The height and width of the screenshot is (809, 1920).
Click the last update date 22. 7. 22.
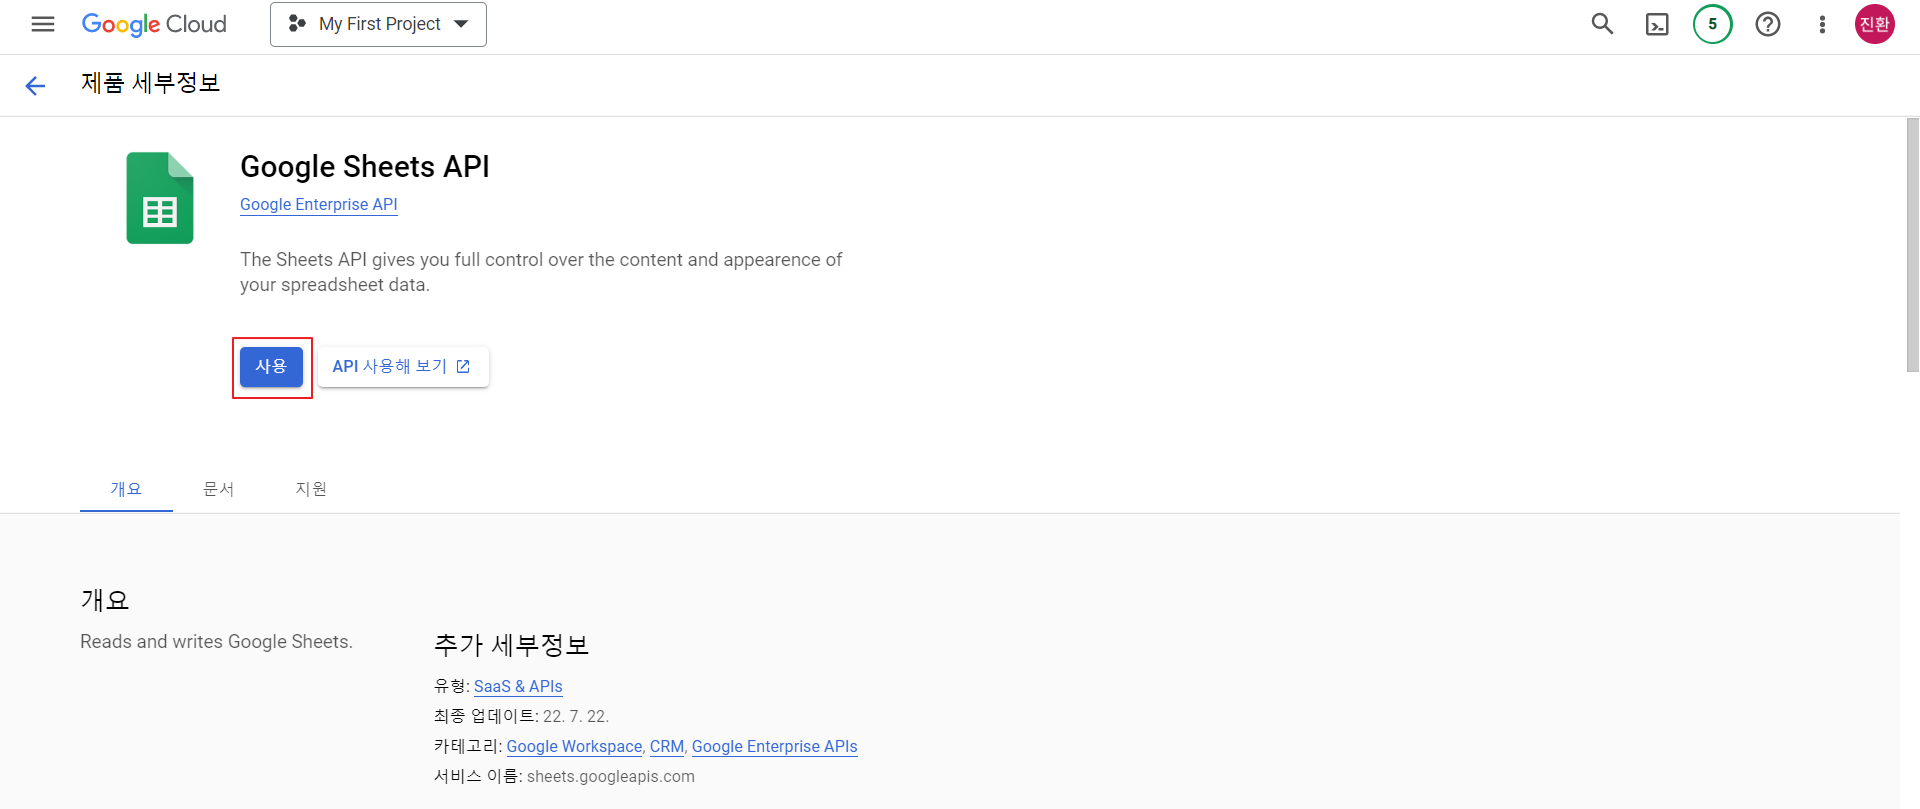[576, 716]
